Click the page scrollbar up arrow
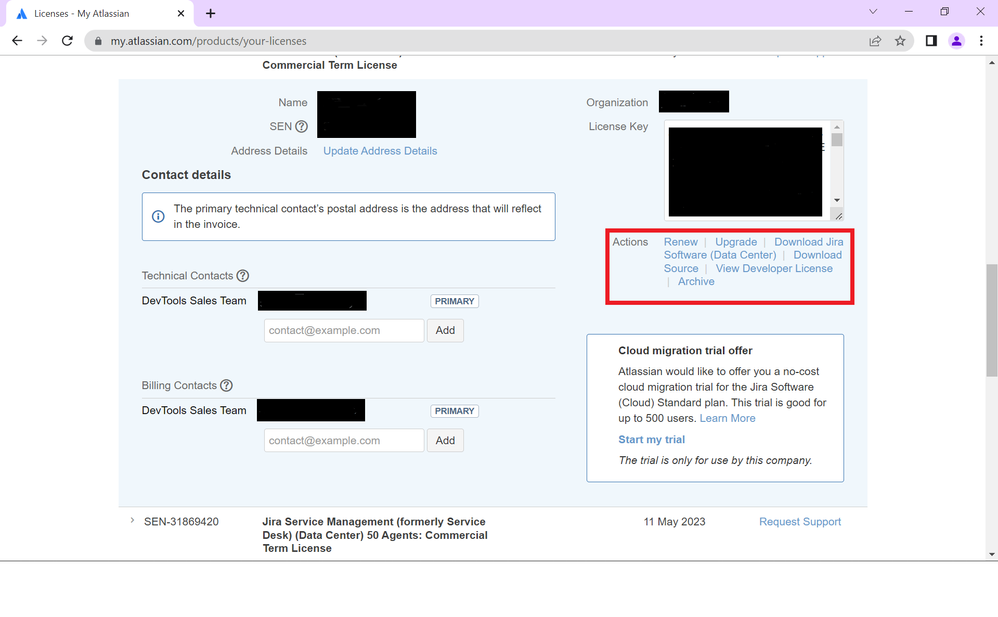This screenshot has width=998, height=617. click(x=992, y=62)
